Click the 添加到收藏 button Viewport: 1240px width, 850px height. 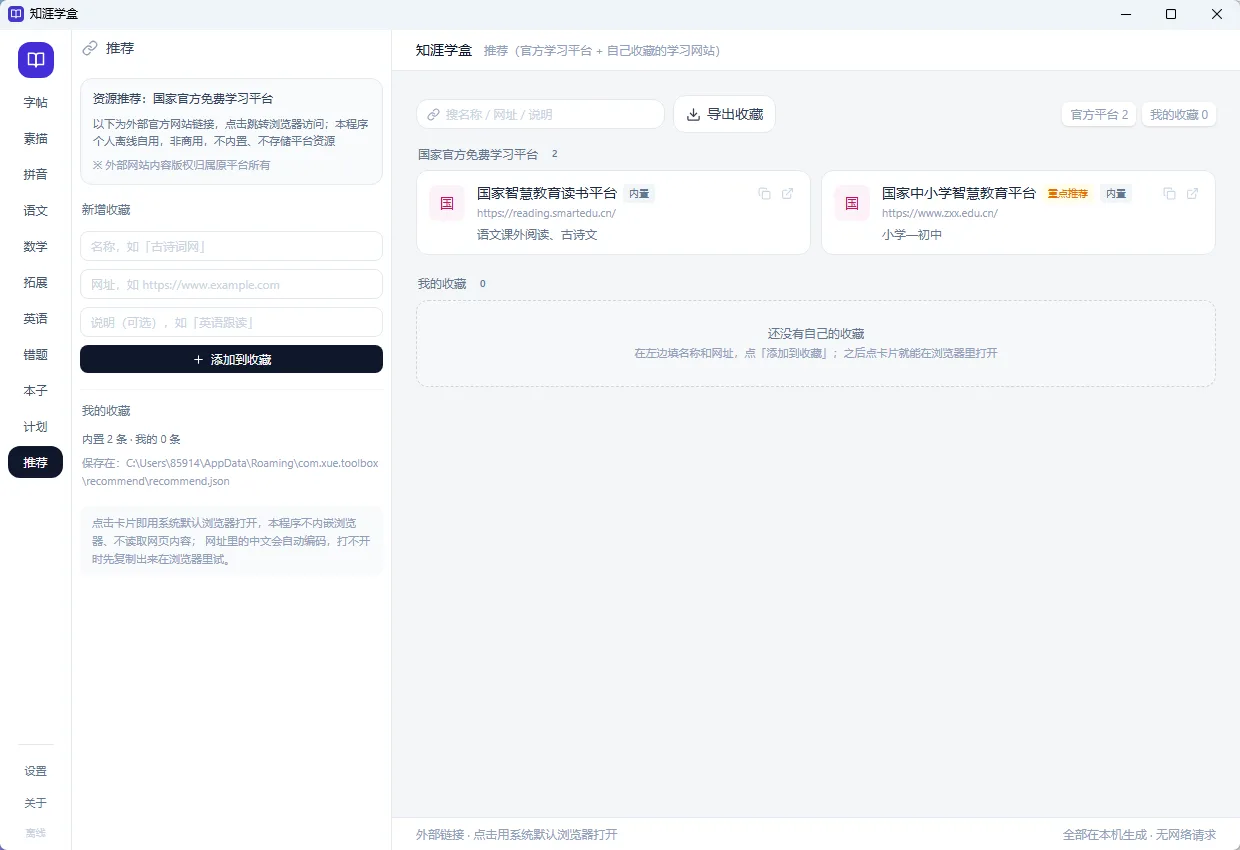(231, 359)
